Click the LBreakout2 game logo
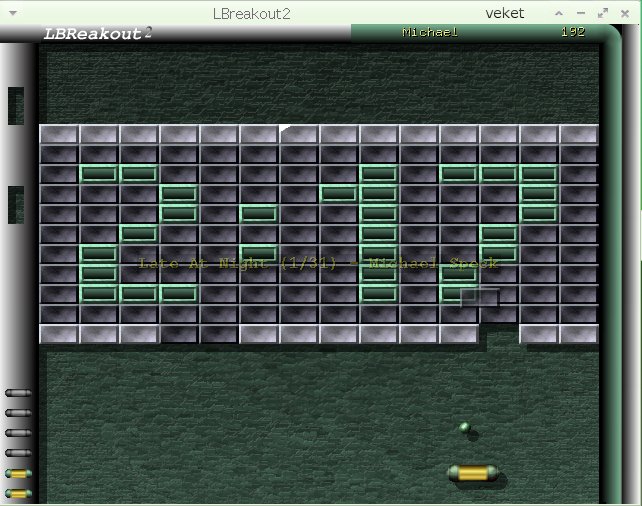This screenshot has width=642, height=506. coord(97,33)
